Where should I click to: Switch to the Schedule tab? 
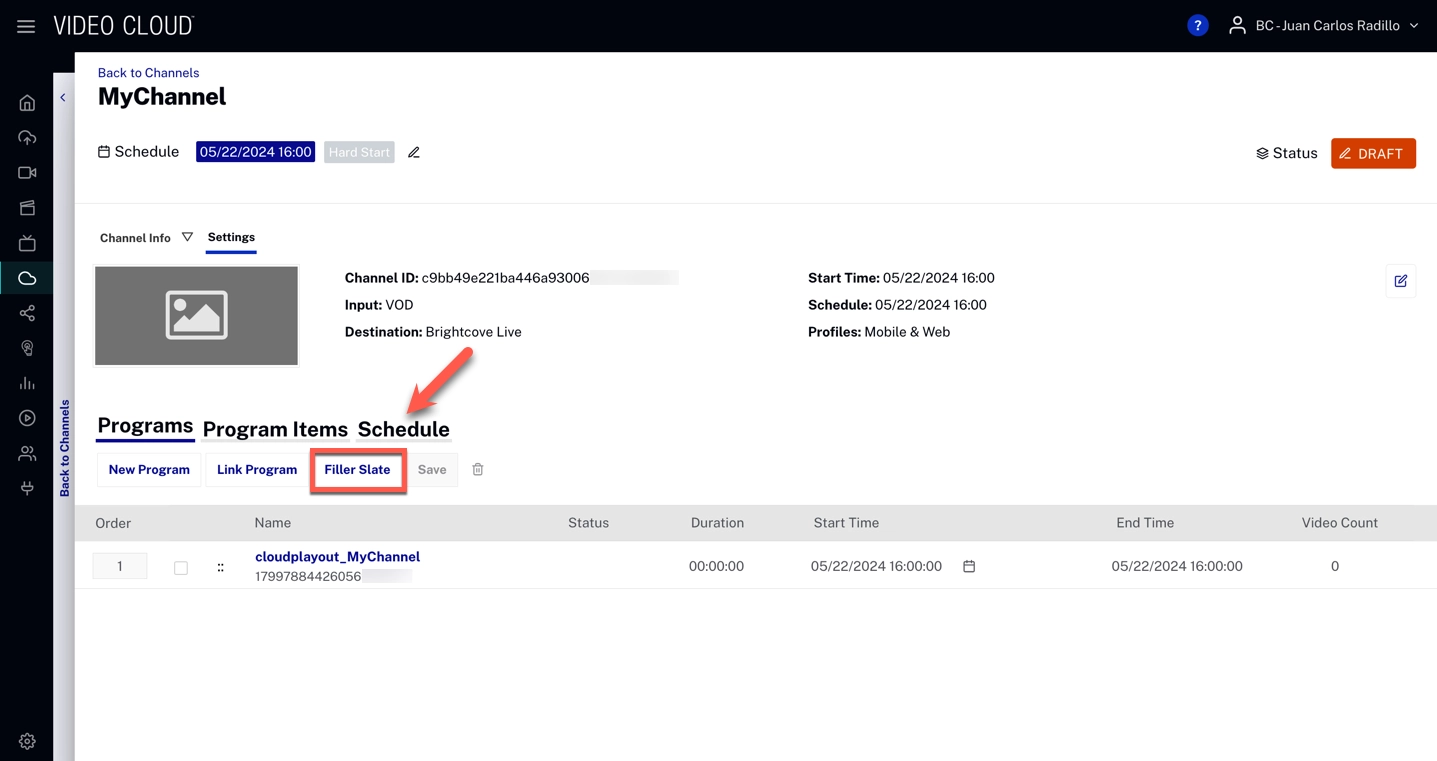403,429
